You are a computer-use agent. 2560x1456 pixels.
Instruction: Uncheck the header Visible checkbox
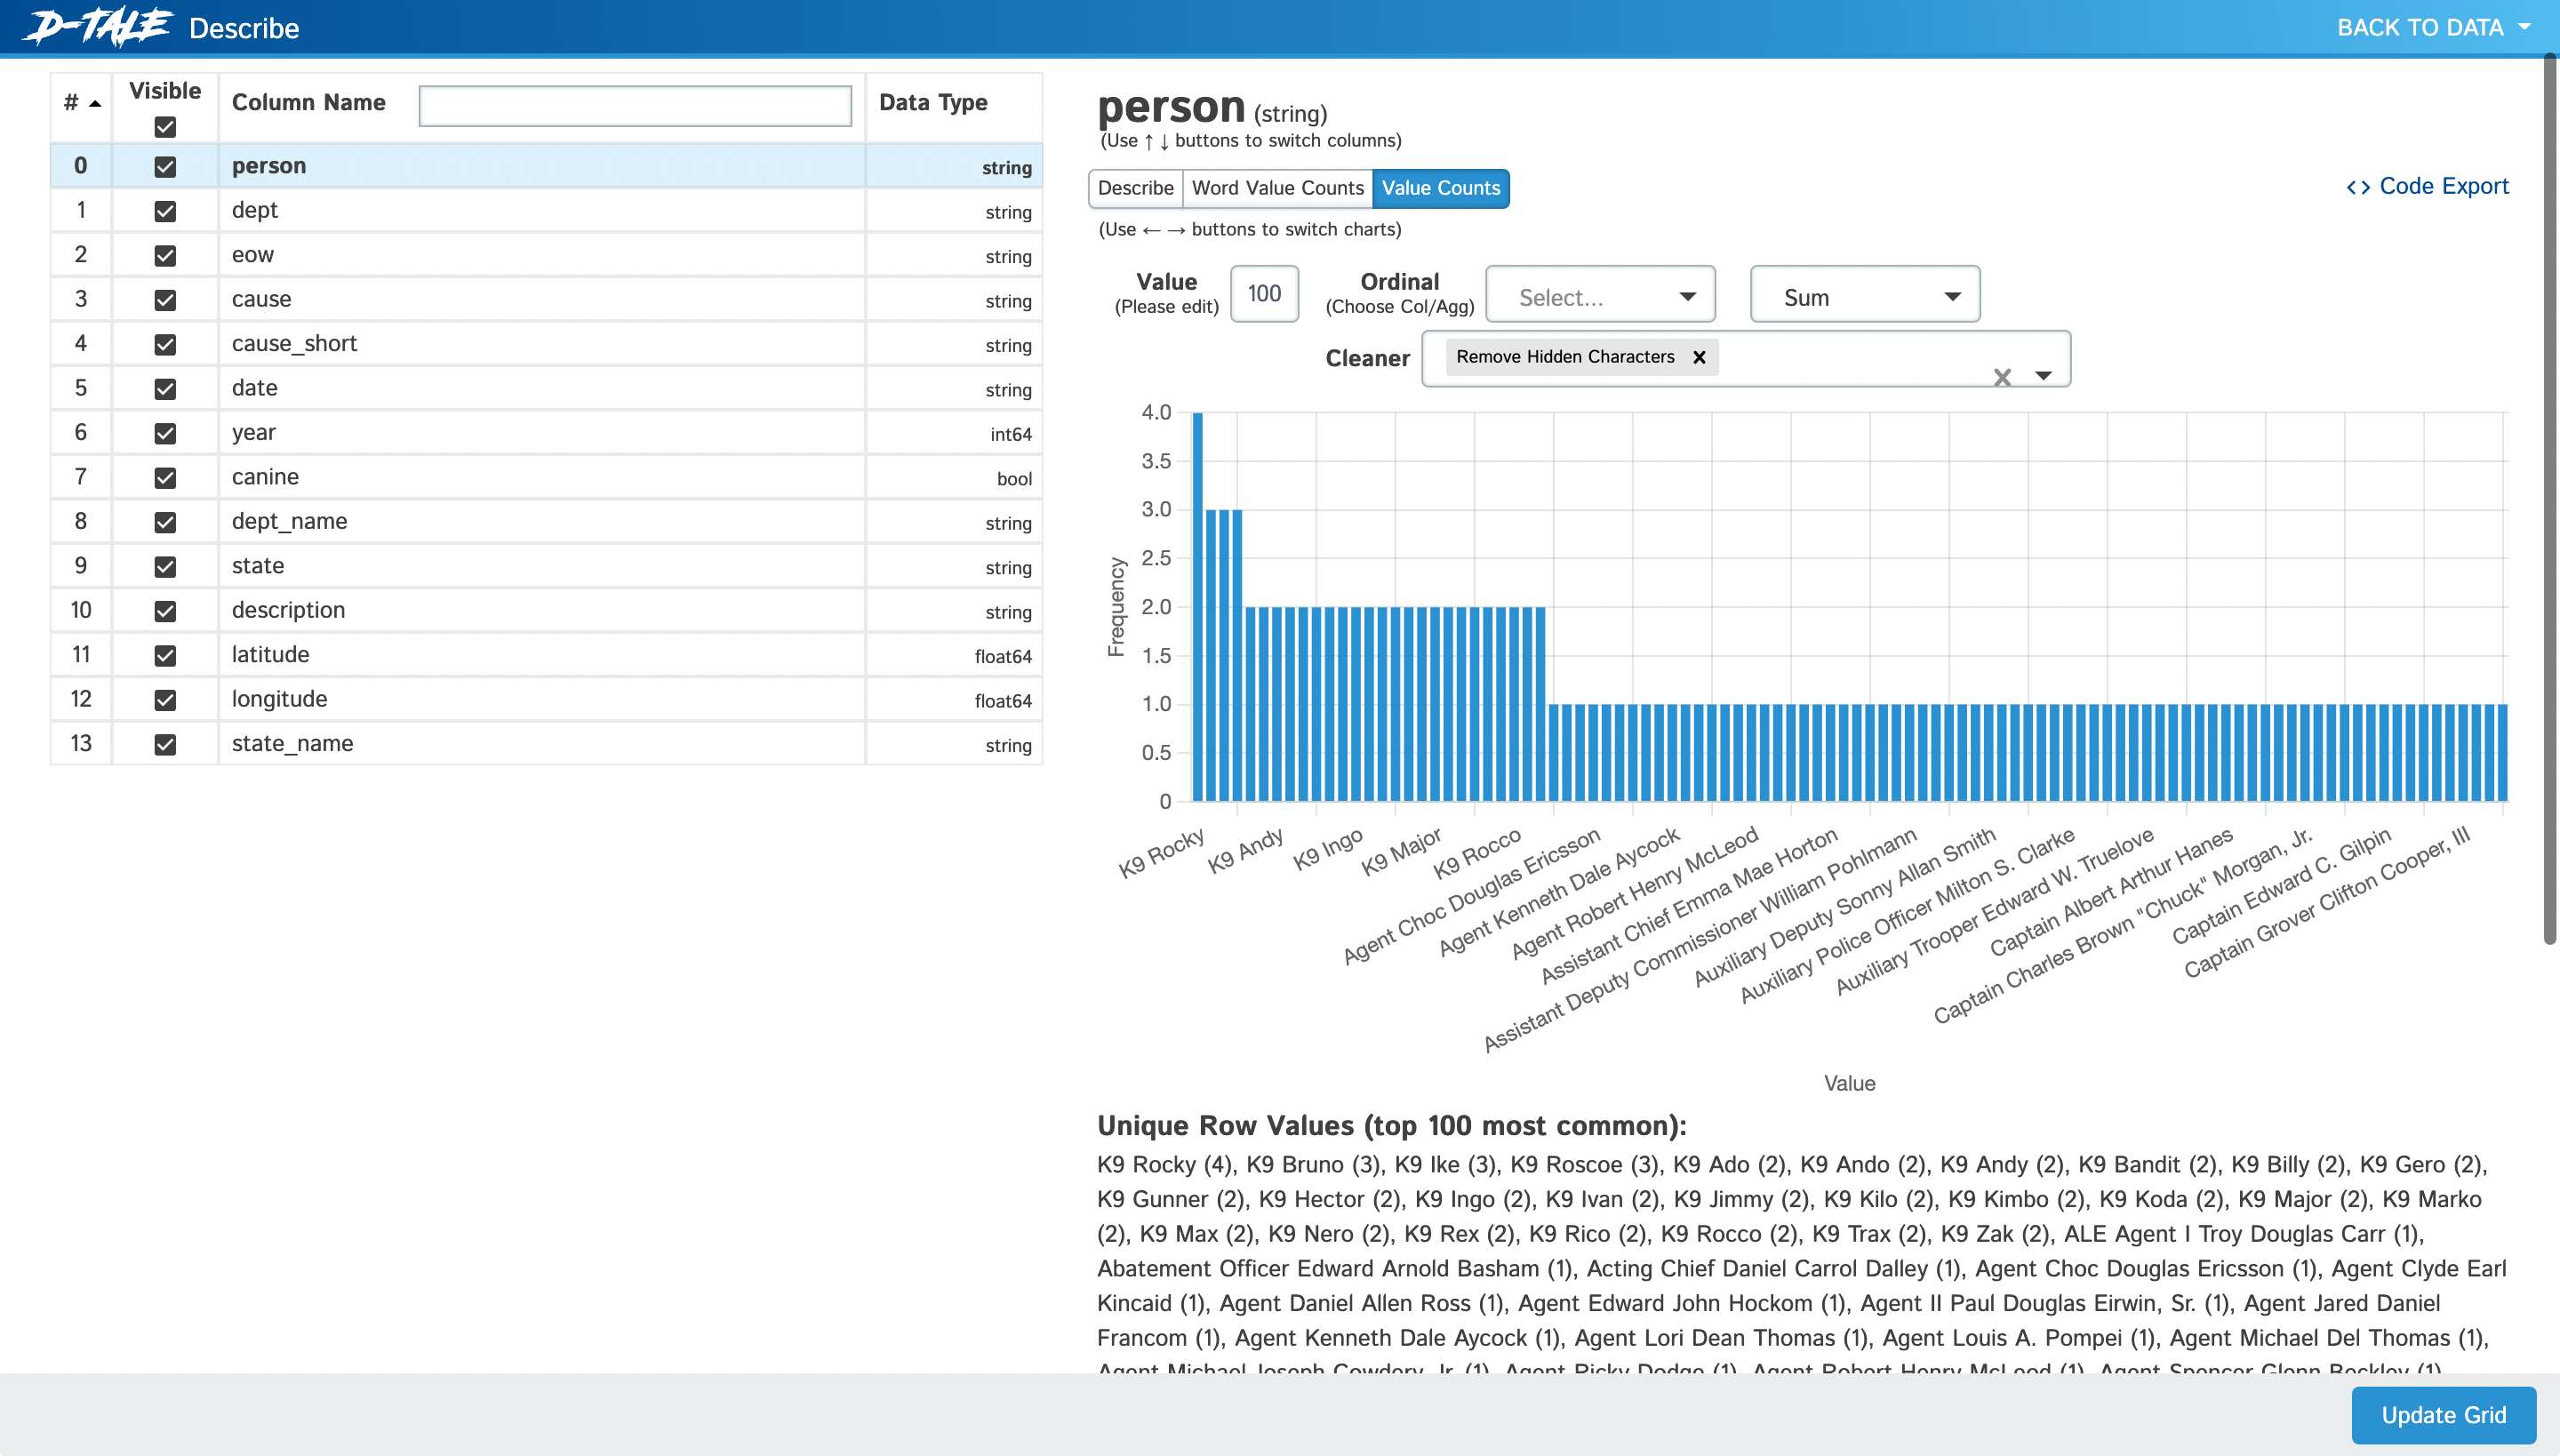165,127
